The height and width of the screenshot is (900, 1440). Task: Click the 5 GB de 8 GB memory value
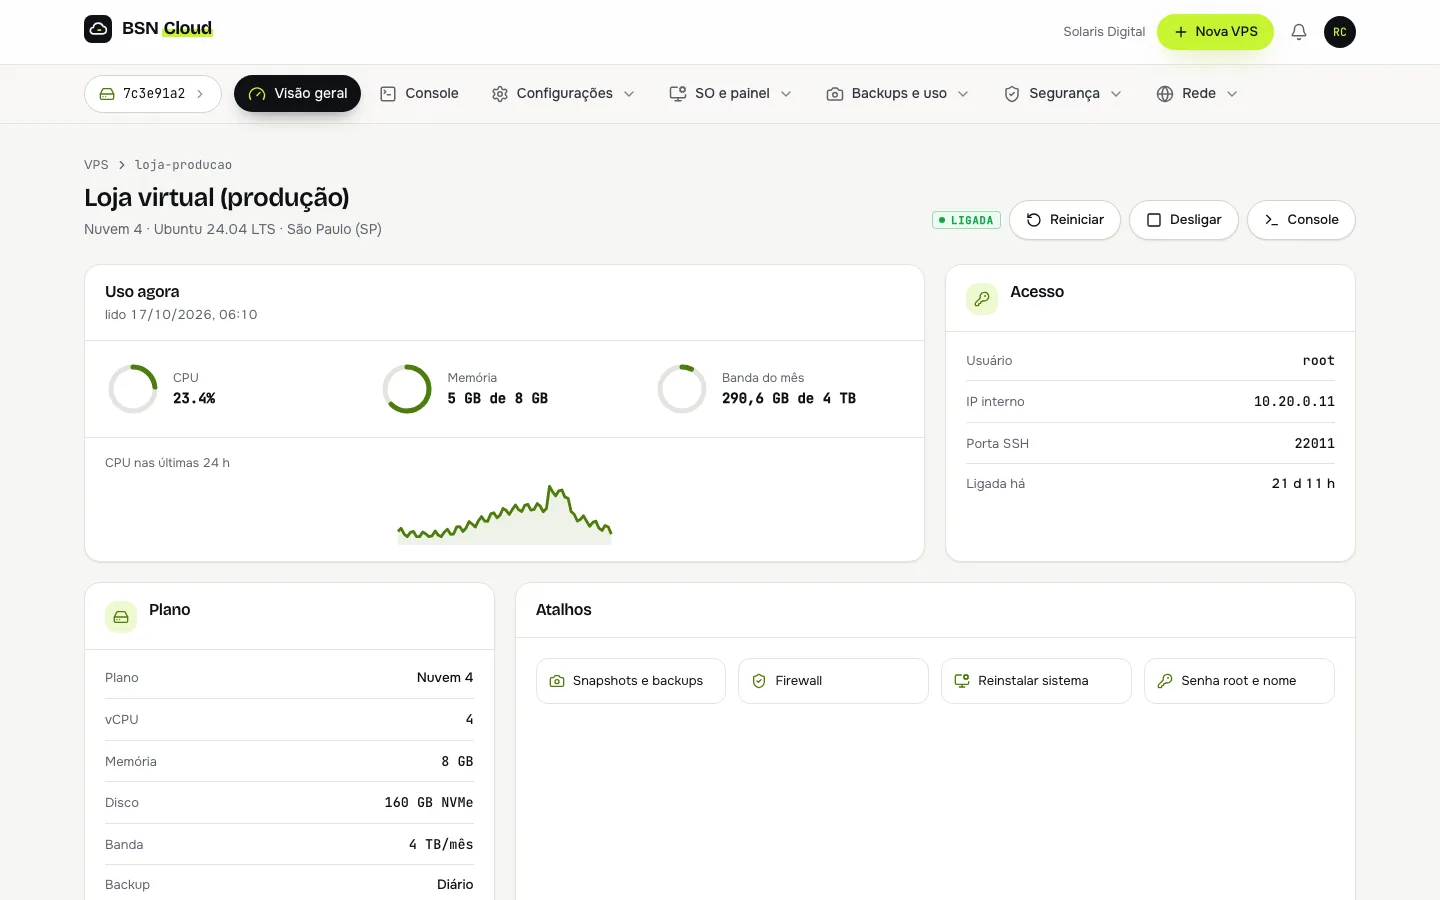click(x=498, y=399)
